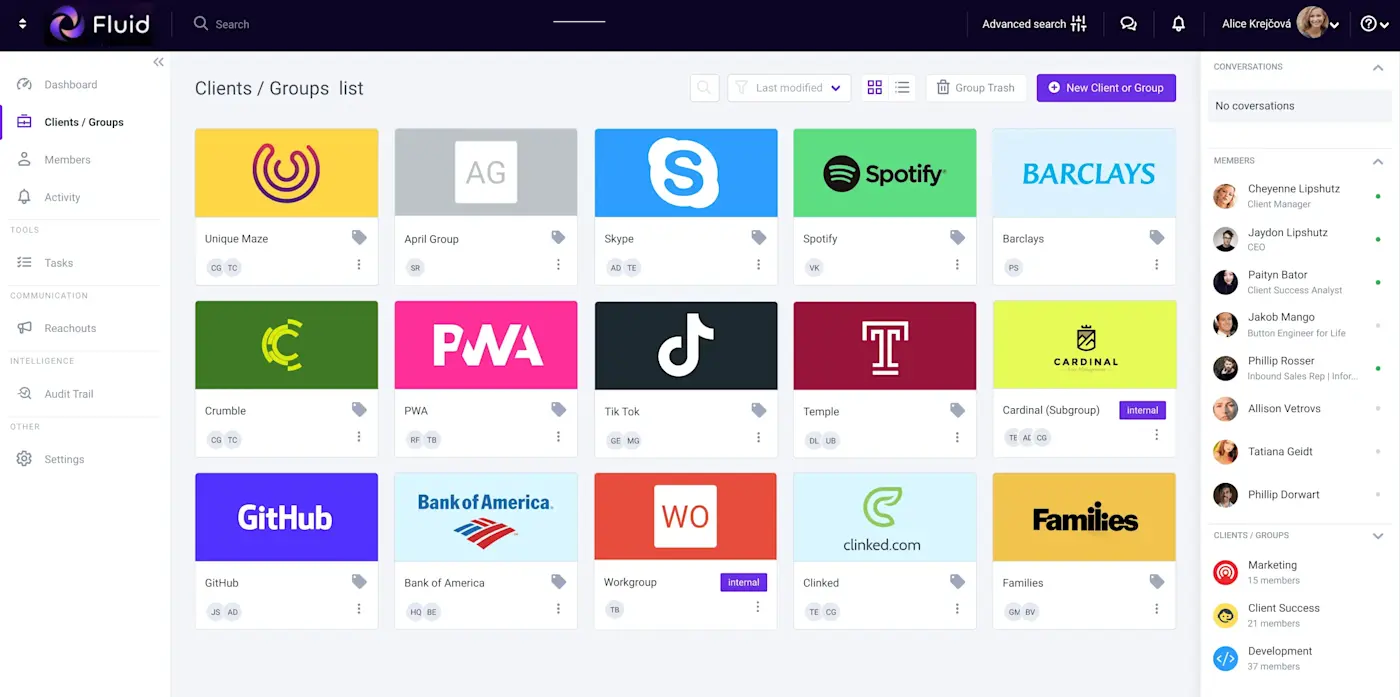Open the Last modified sort dropdown
This screenshot has height=697, width=1400.
click(789, 88)
